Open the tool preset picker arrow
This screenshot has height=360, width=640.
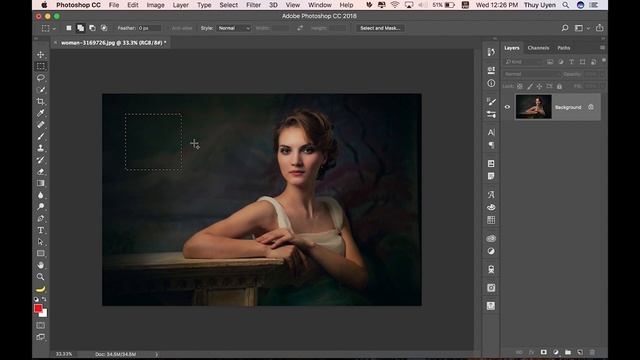click(x=54, y=29)
